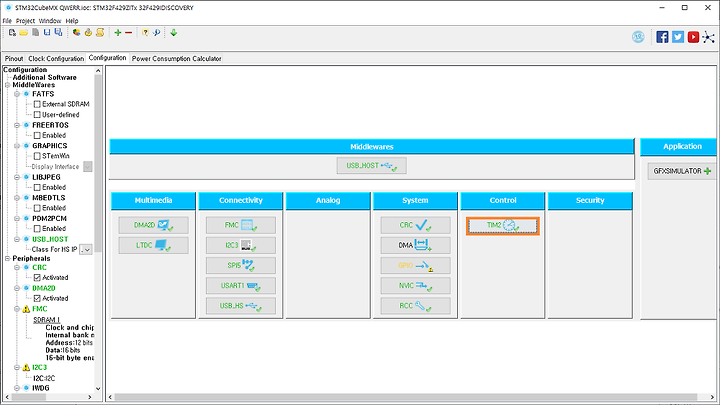
Task: Uncheck Activated under DMA2D
Action: pyautogui.click(x=37, y=298)
